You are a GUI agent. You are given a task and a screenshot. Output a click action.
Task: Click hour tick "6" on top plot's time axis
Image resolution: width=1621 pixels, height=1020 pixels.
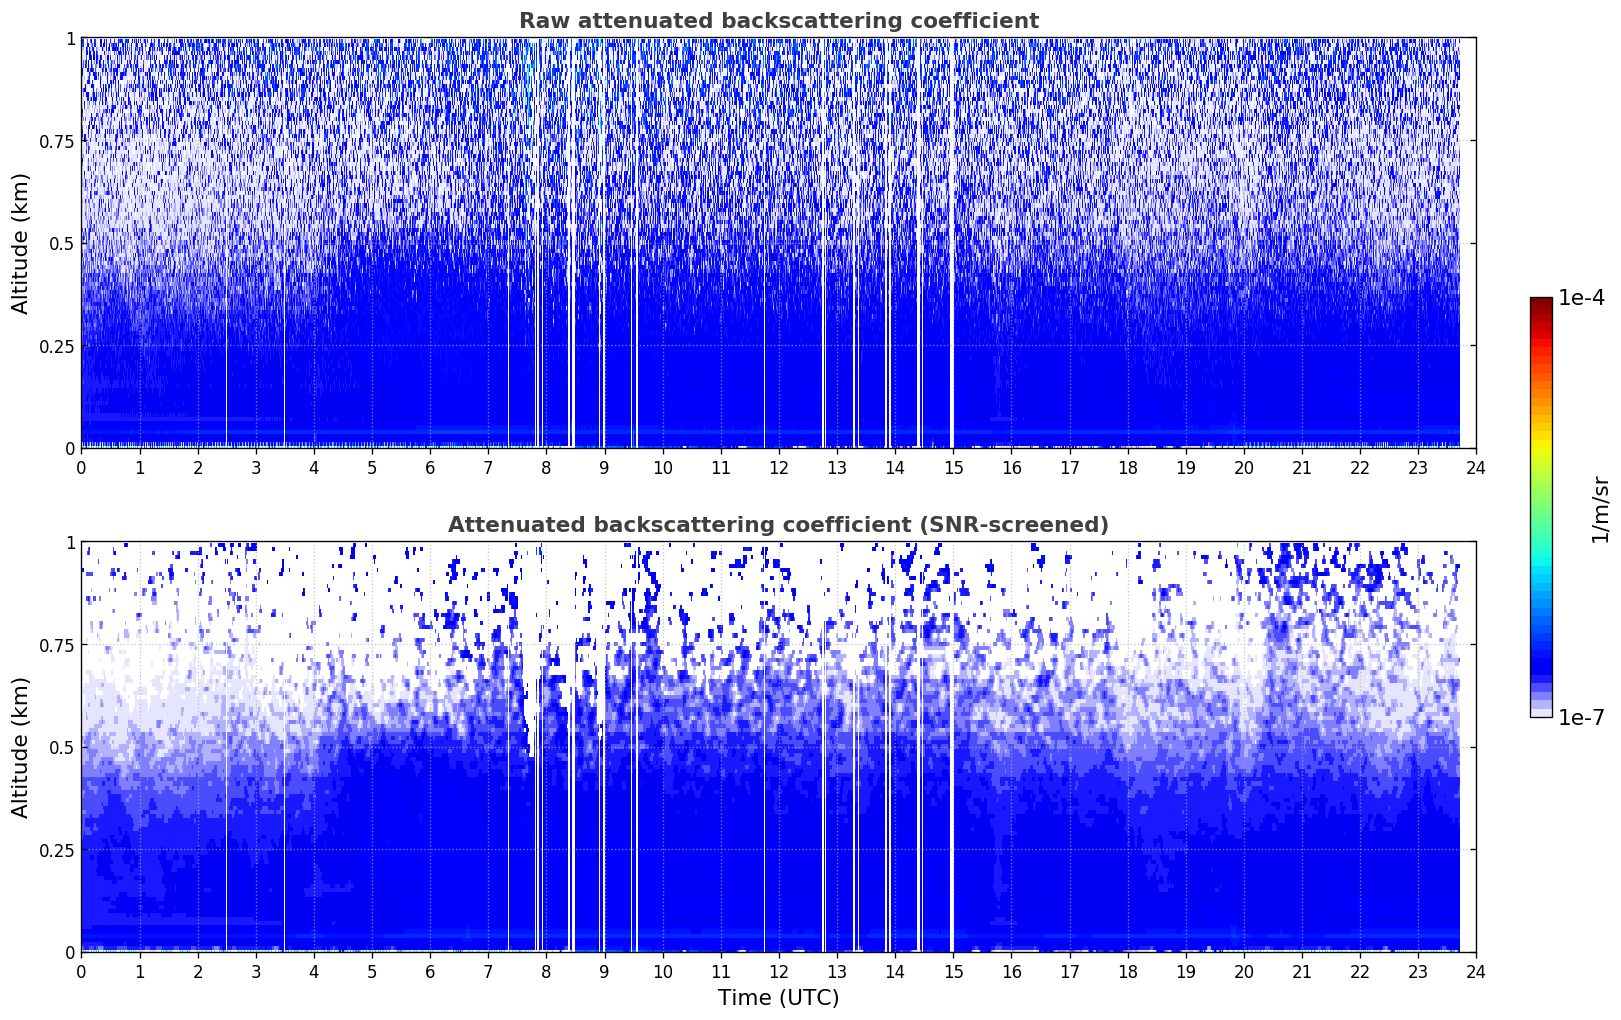point(430,467)
